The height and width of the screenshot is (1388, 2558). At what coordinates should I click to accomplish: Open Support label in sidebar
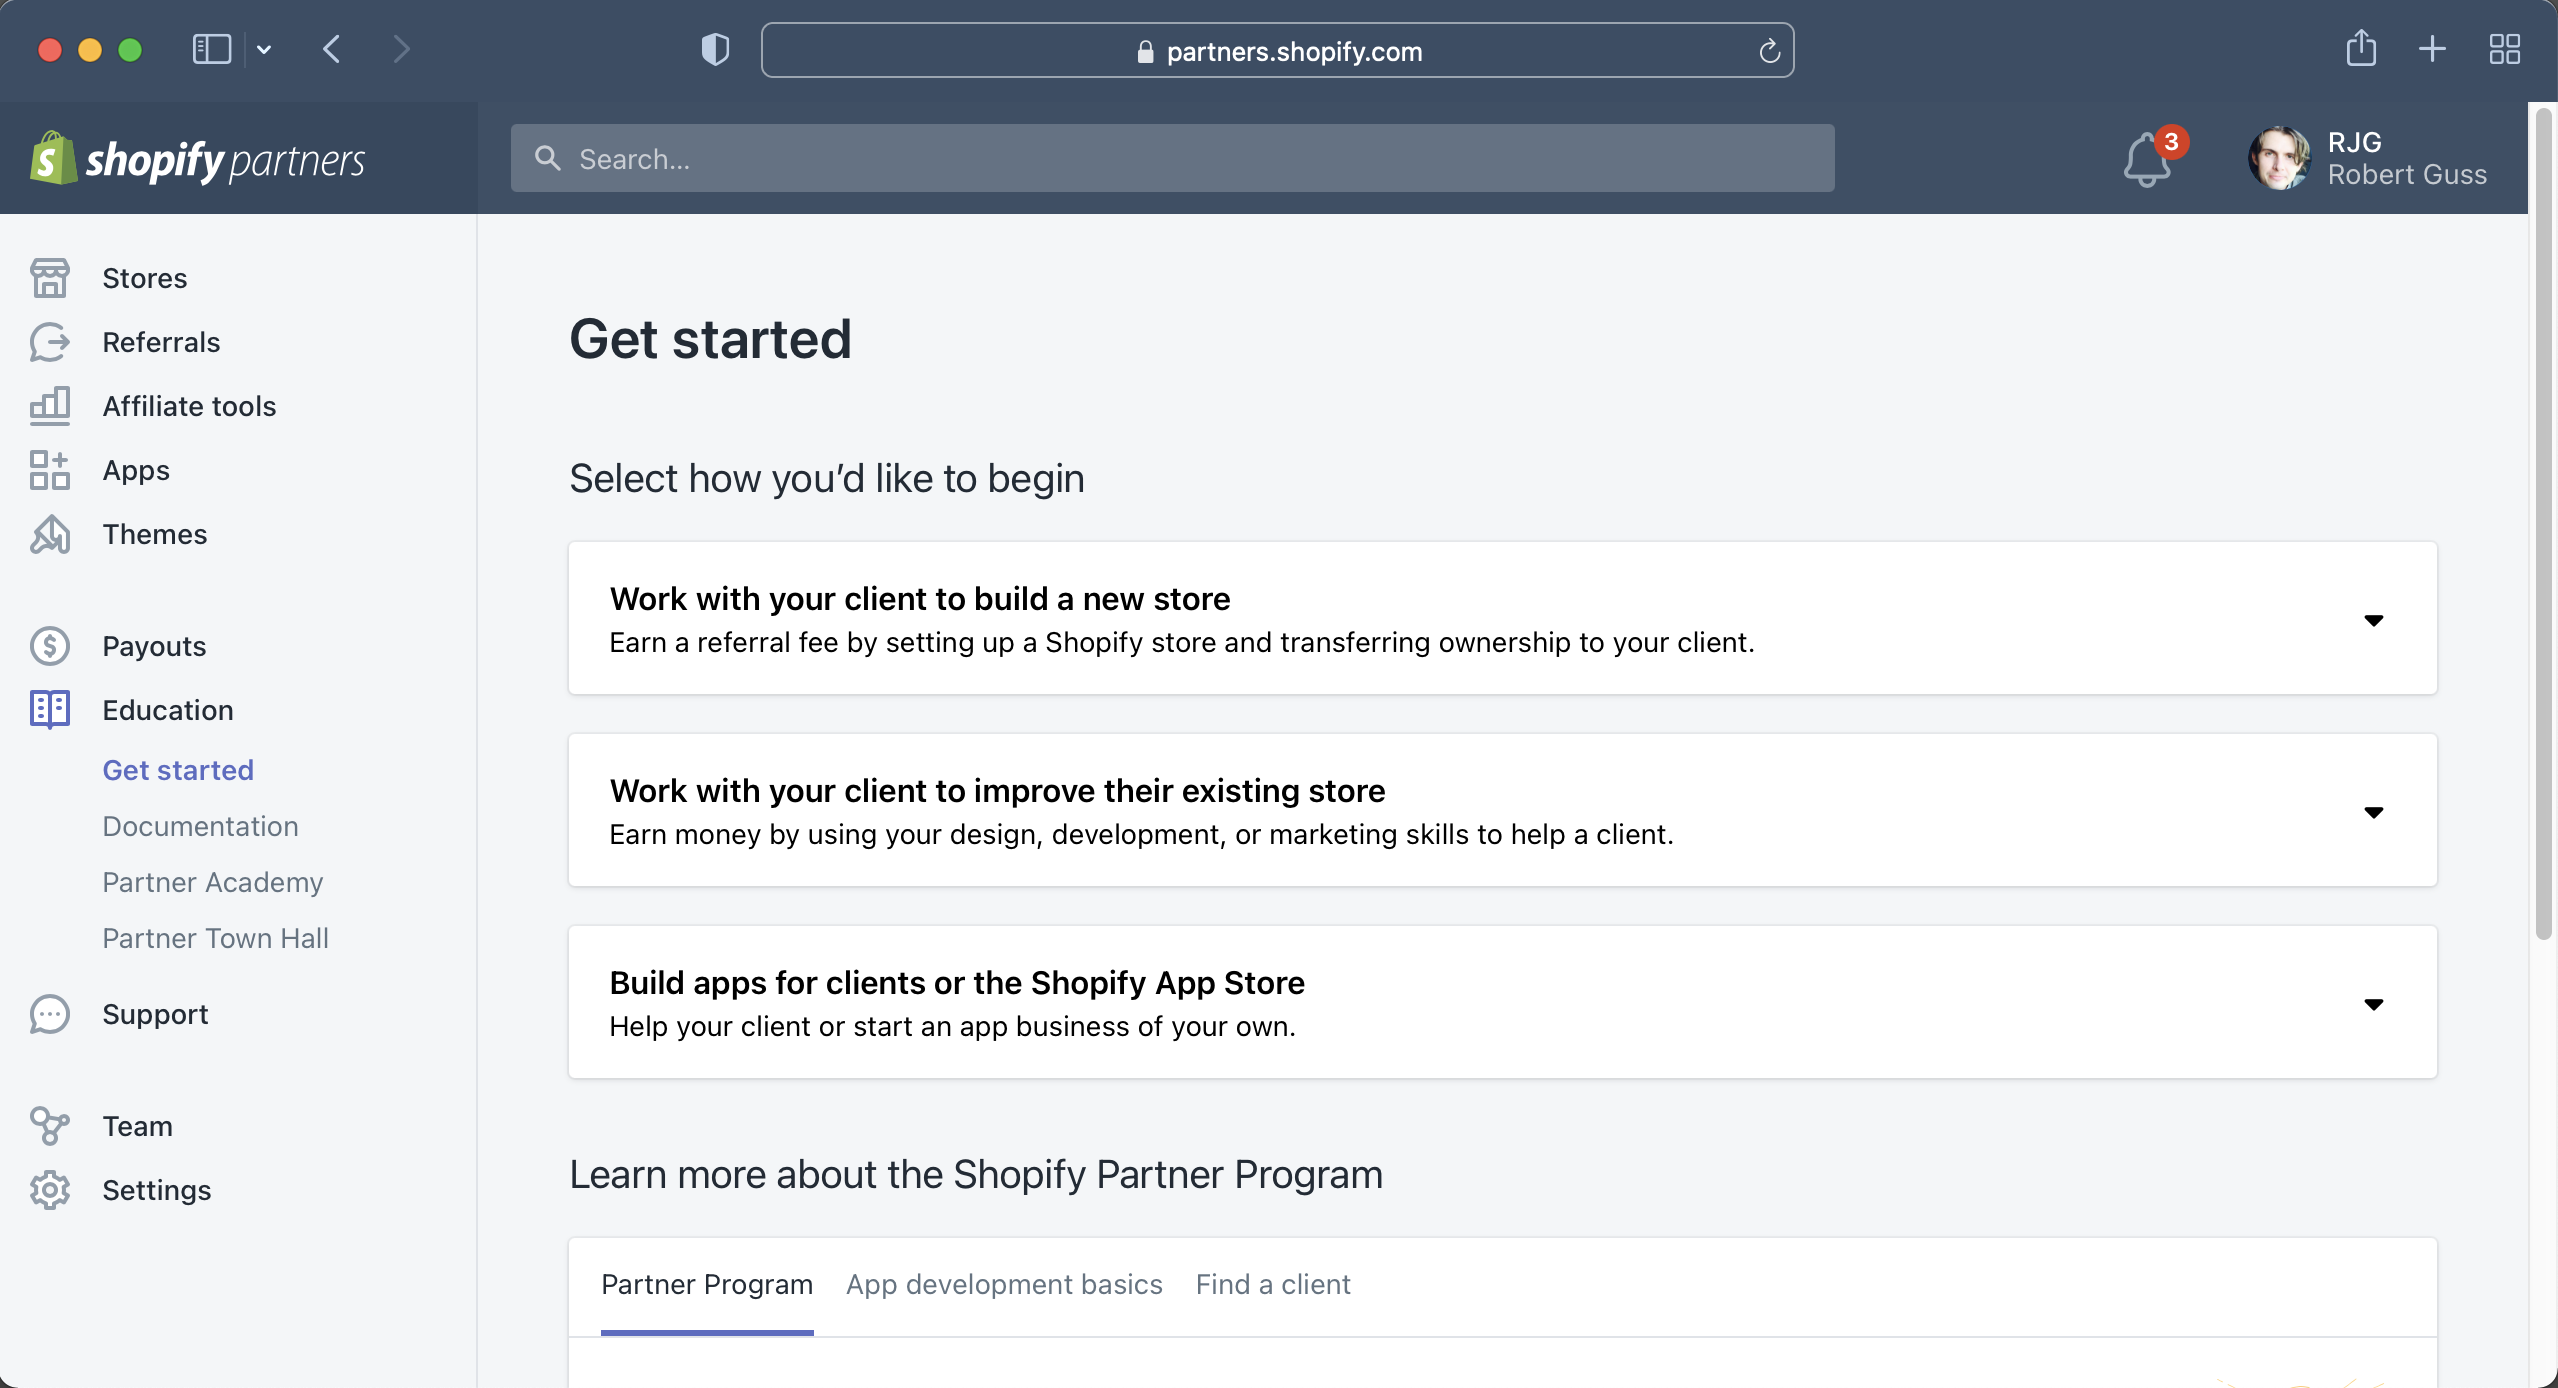click(155, 1014)
